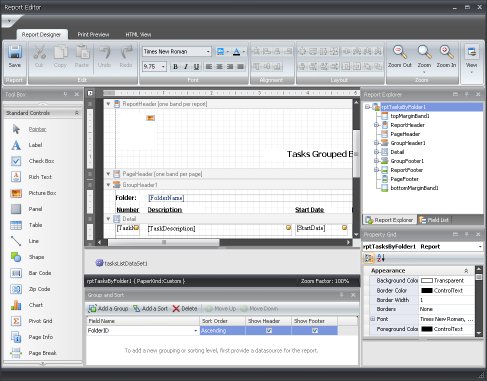This screenshot has width=487, height=381.
Task: Switch to the Print Preview tab
Action: click(93, 34)
